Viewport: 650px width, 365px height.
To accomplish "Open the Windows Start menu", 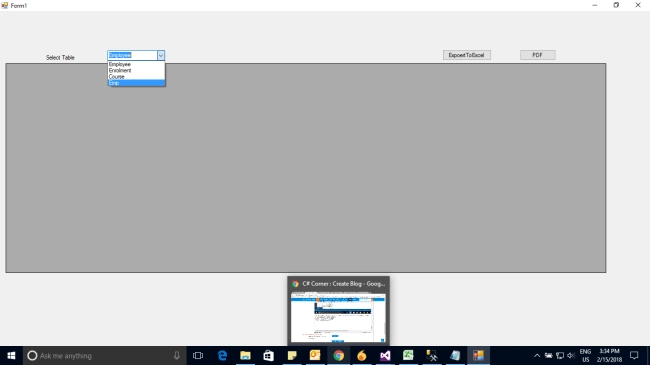I will (11, 355).
